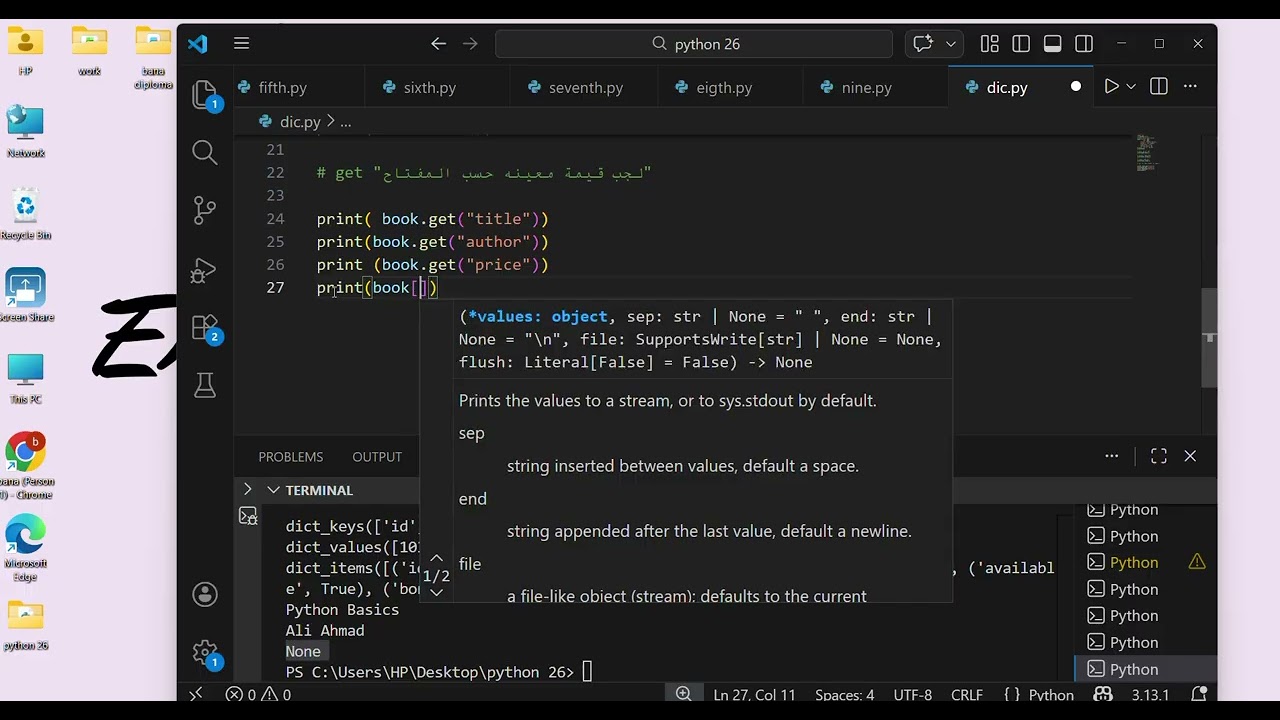Expand the panel side chevron

click(x=247, y=490)
